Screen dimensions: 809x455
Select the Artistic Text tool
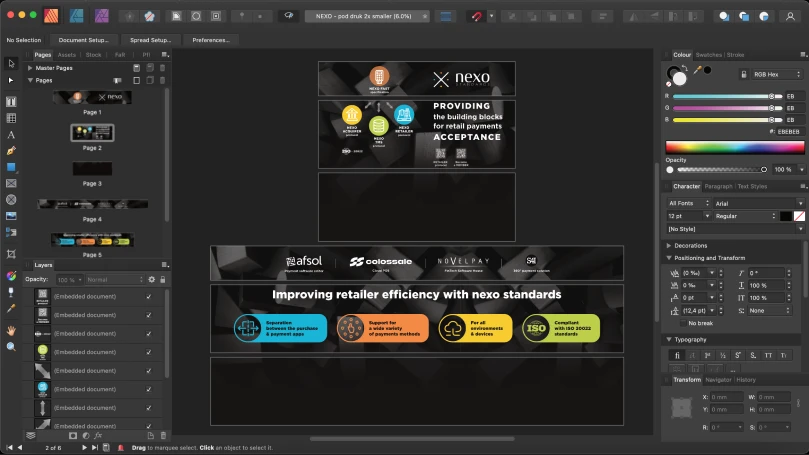pyautogui.click(x=11, y=134)
